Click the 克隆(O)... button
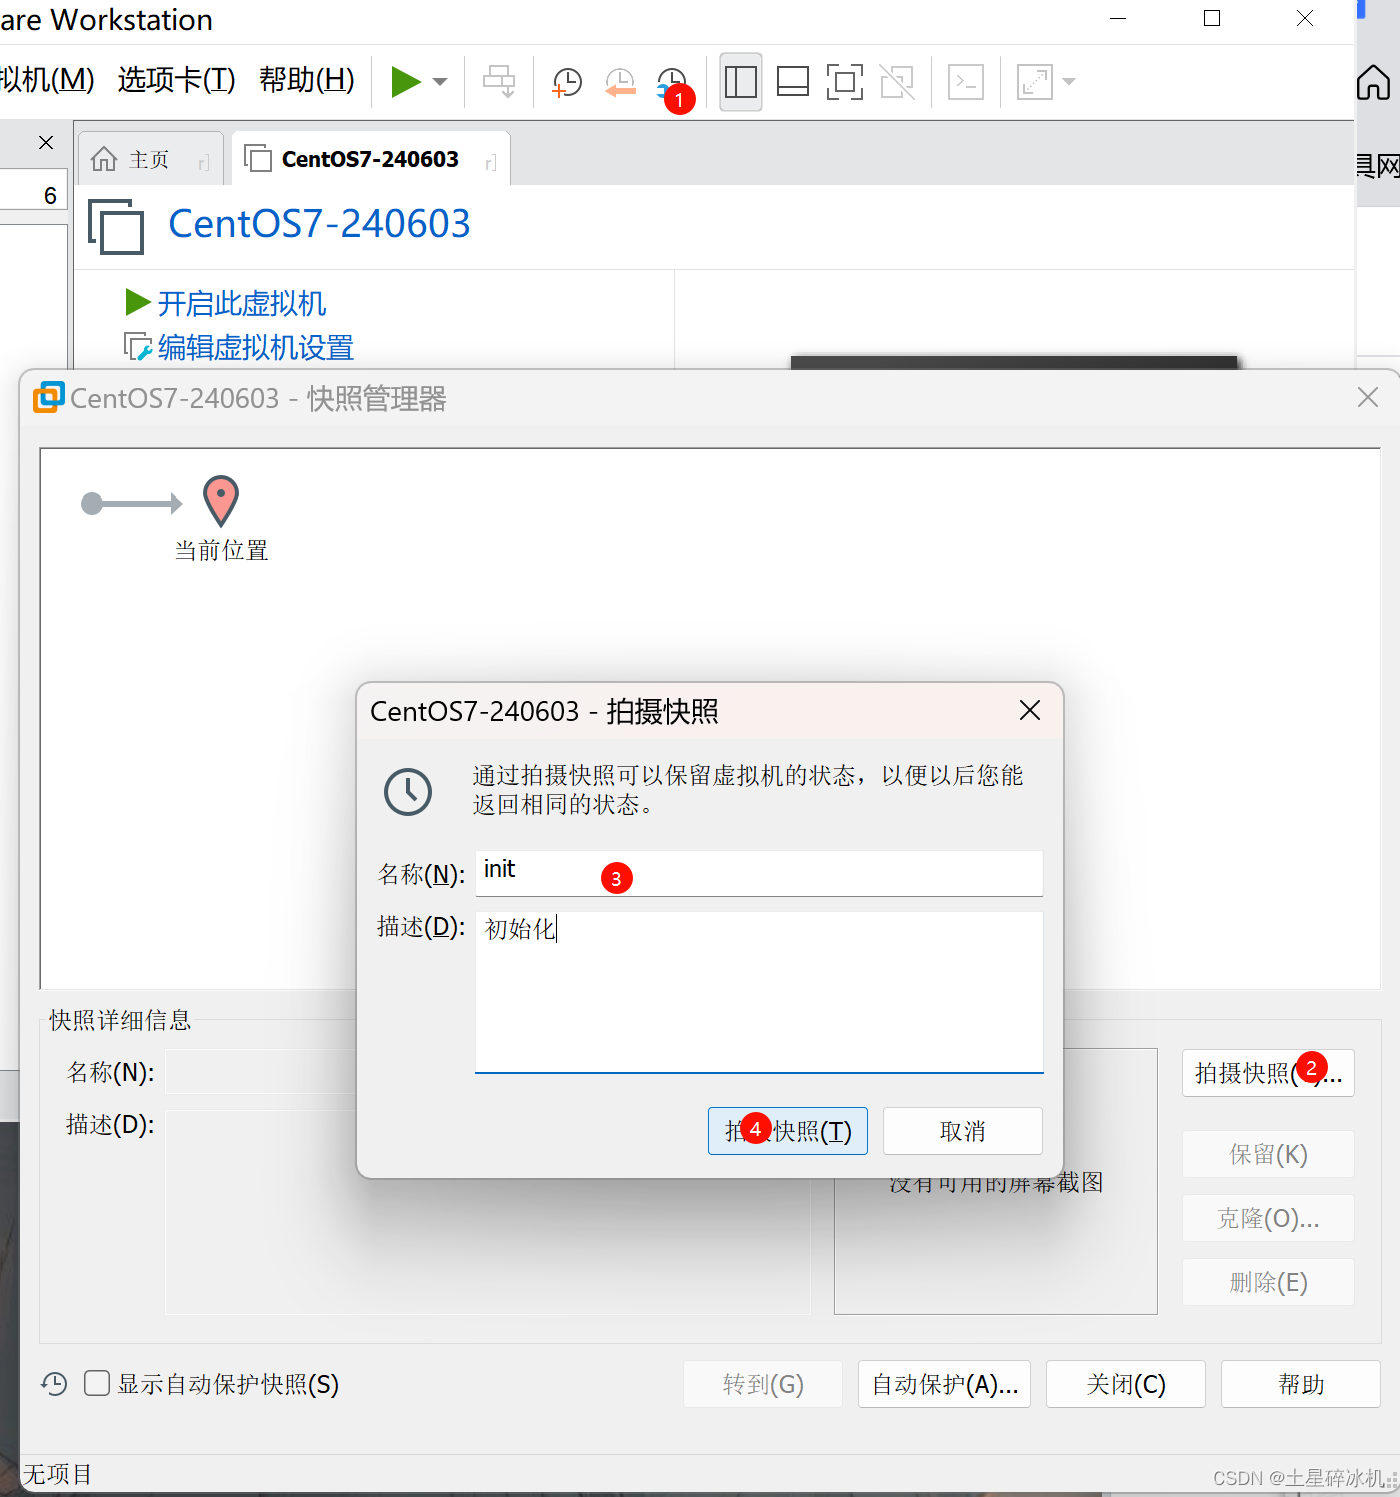The width and height of the screenshot is (1400, 1497). 1268,1219
